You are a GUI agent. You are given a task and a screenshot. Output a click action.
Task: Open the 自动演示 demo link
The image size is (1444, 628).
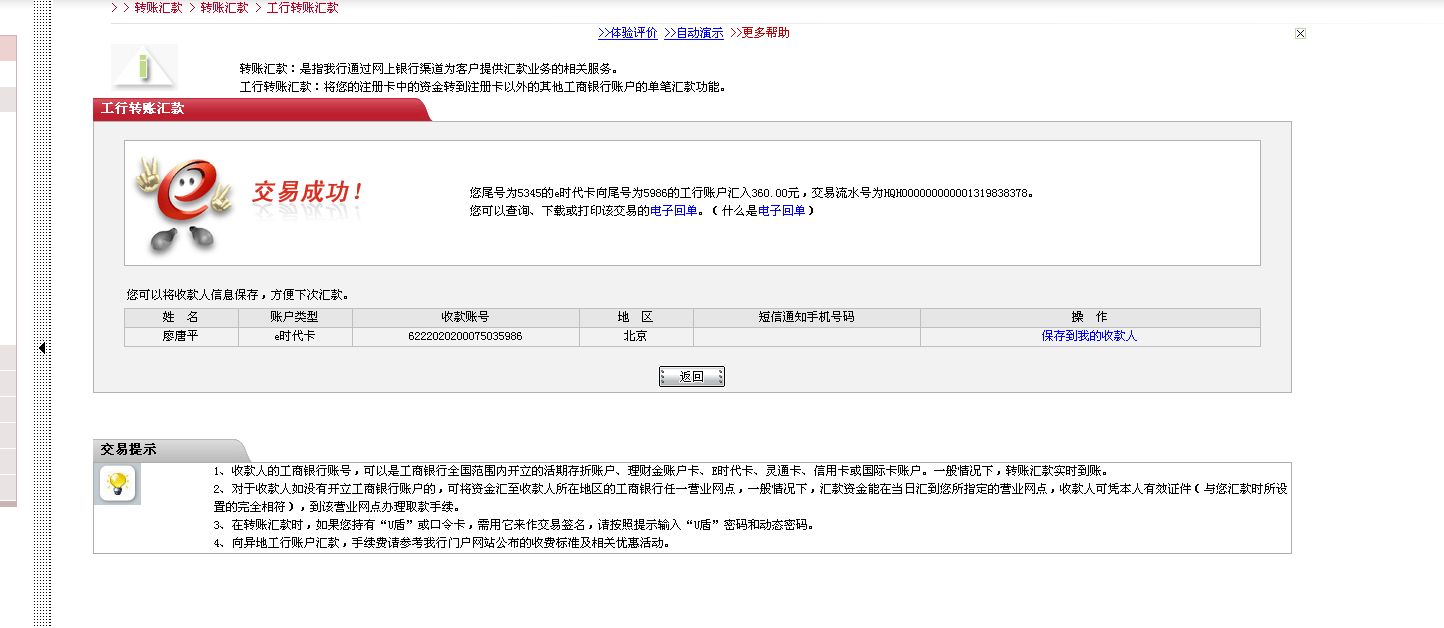693,33
